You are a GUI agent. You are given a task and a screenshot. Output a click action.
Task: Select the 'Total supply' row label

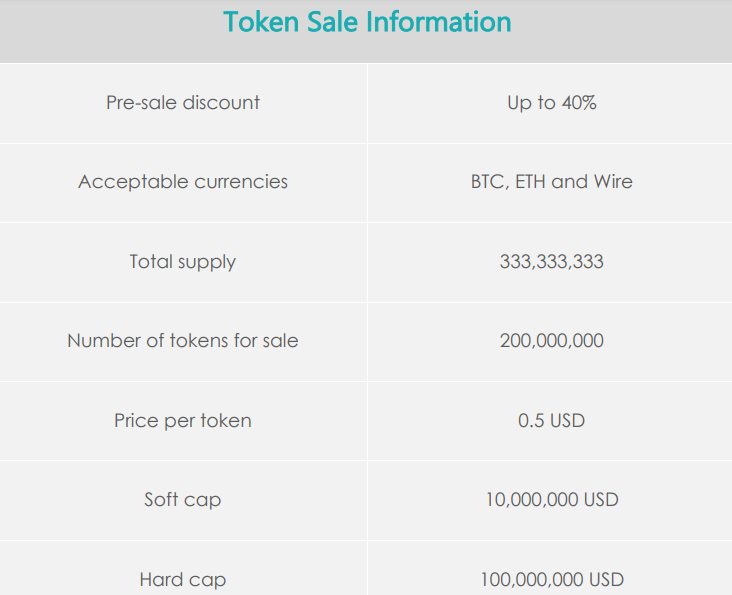183,262
